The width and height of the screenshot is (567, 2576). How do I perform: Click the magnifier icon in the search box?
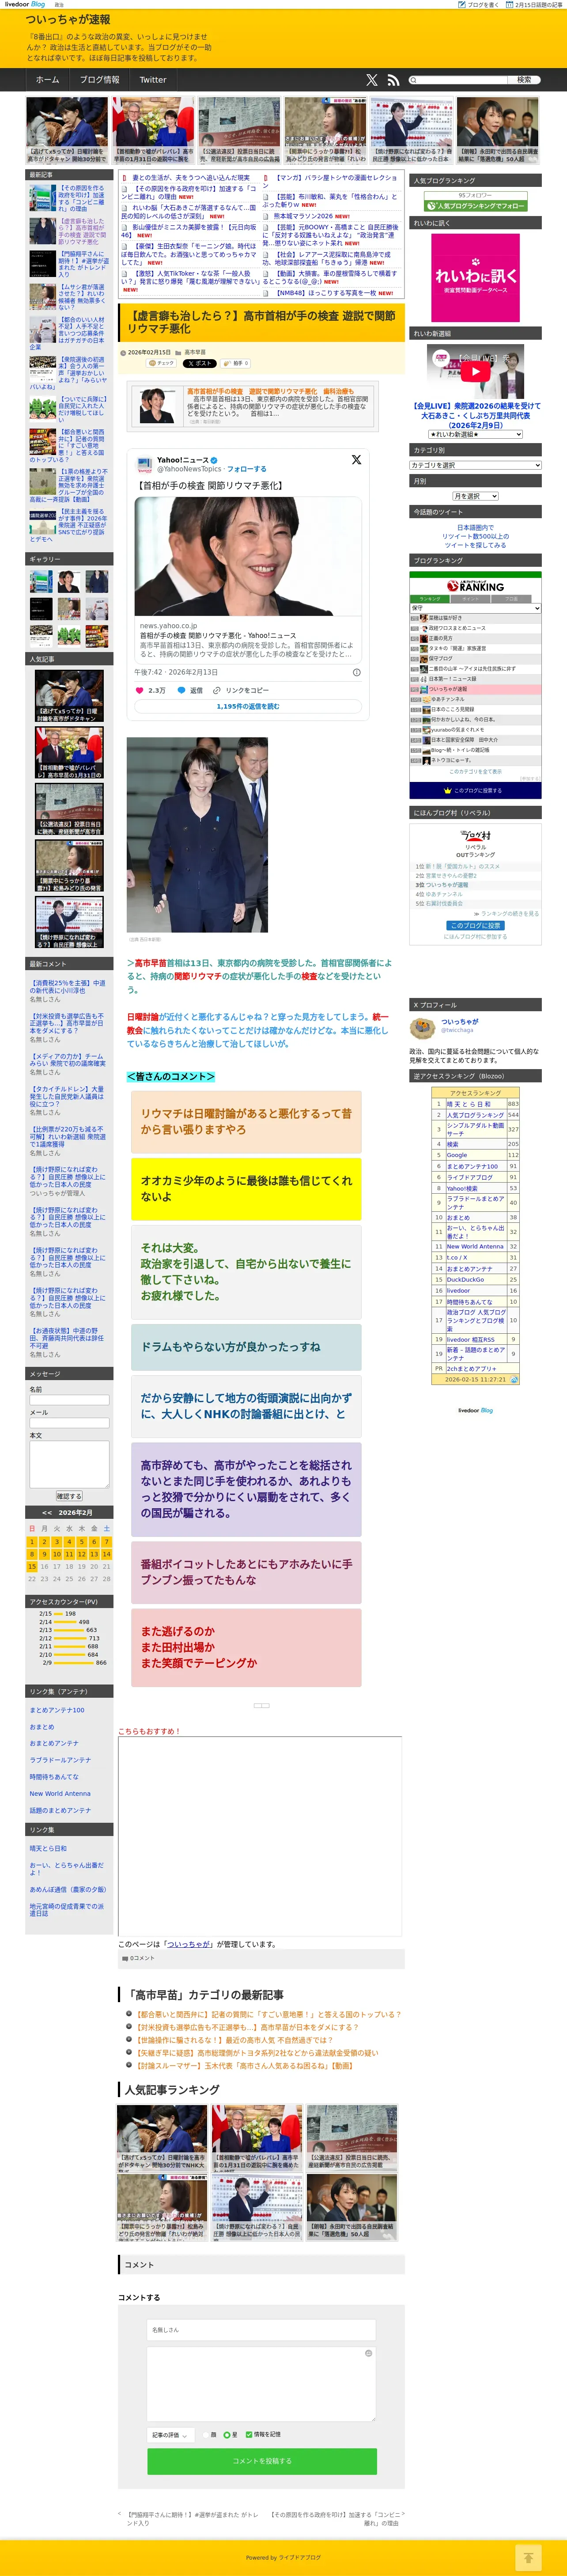click(x=413, y=80)
